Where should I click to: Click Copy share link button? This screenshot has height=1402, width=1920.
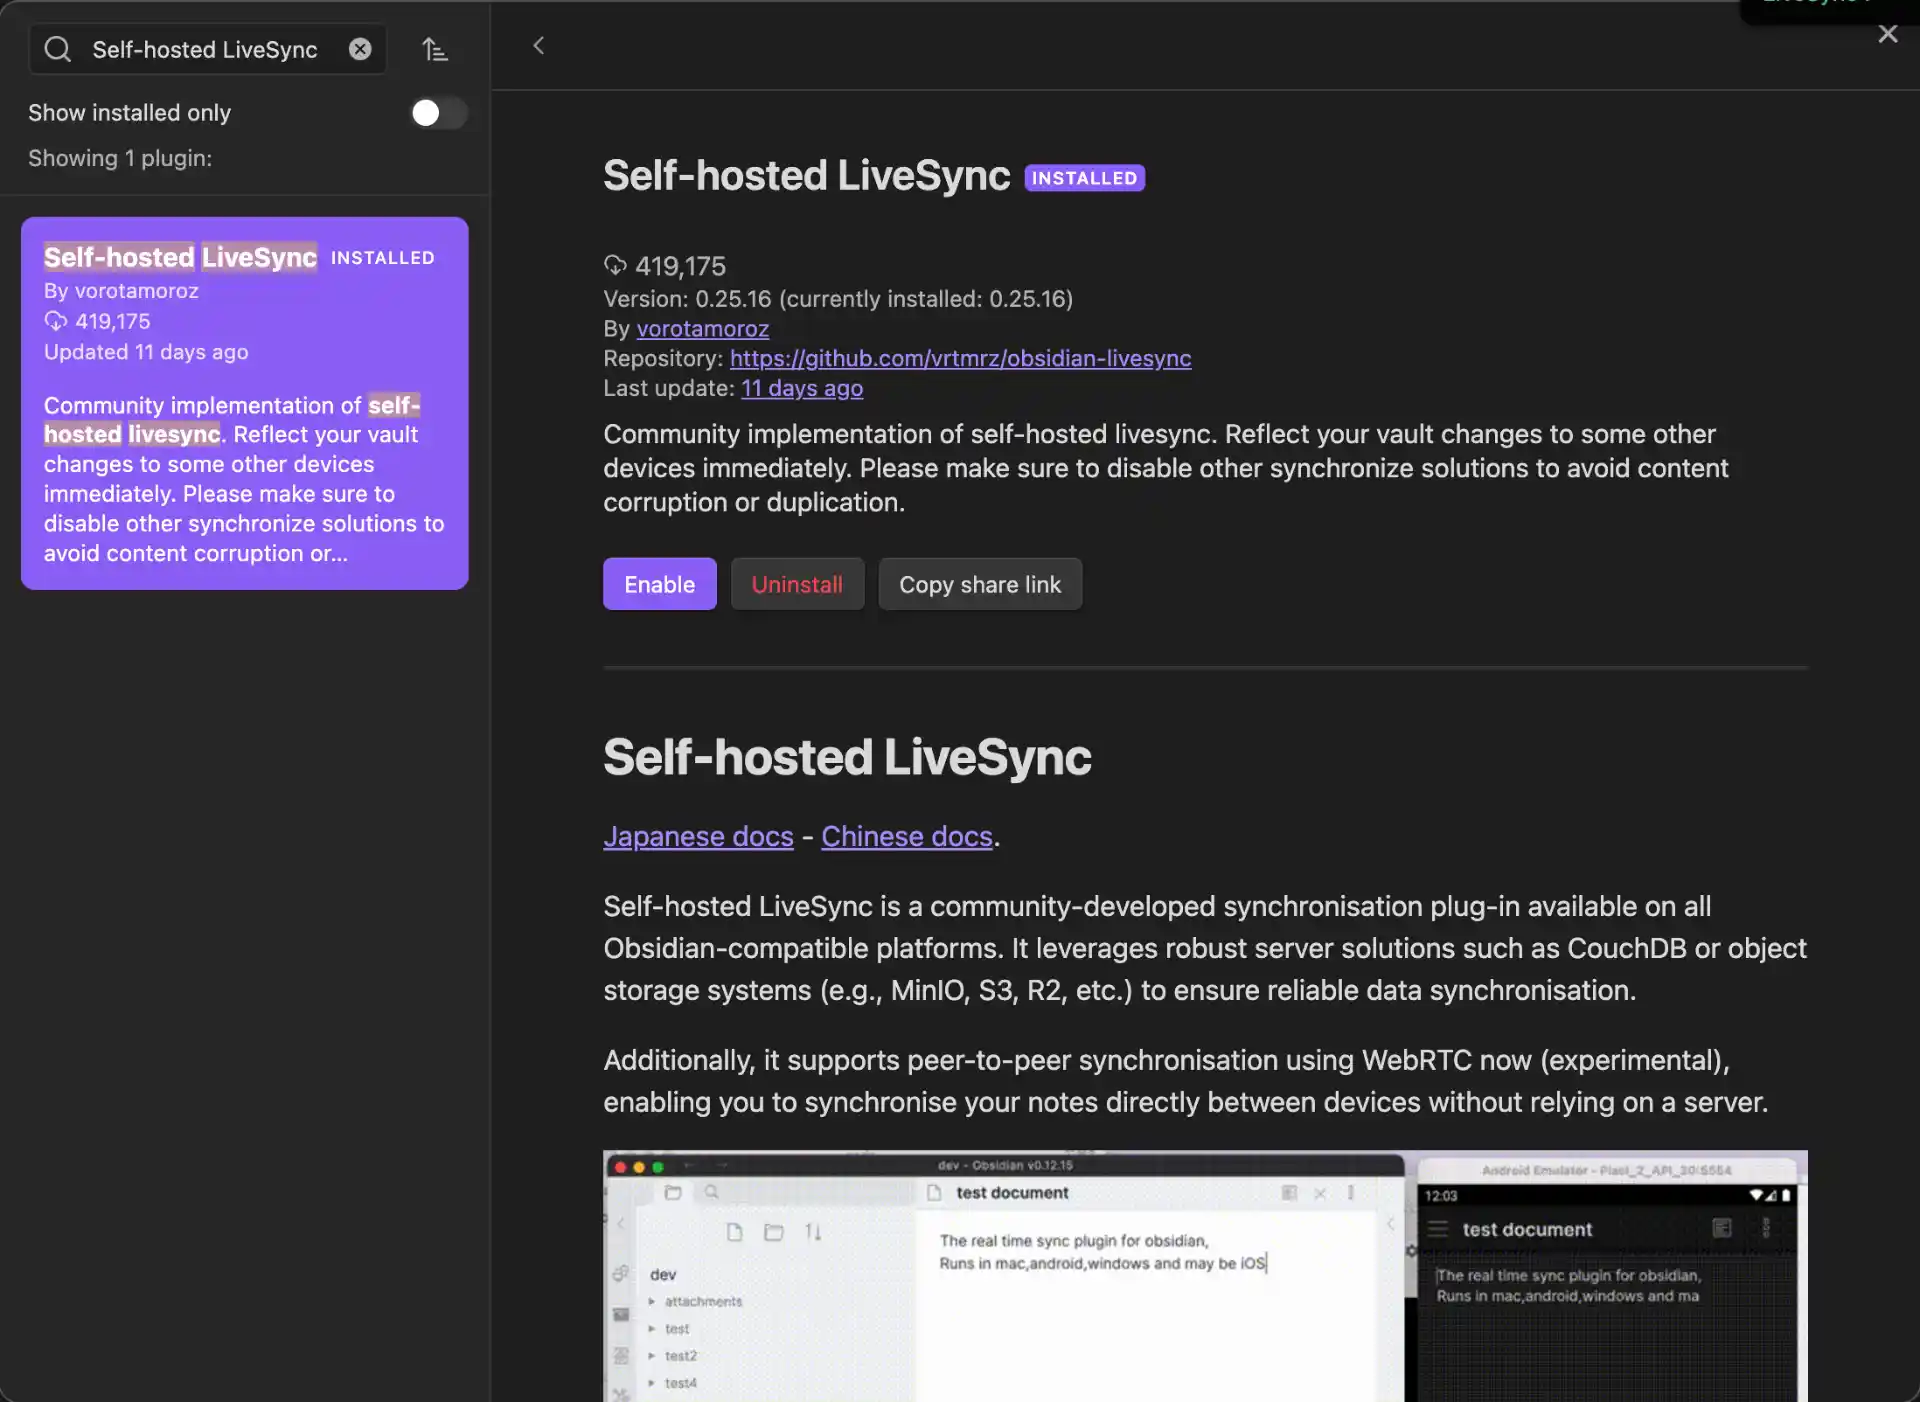tap(979, 584)
